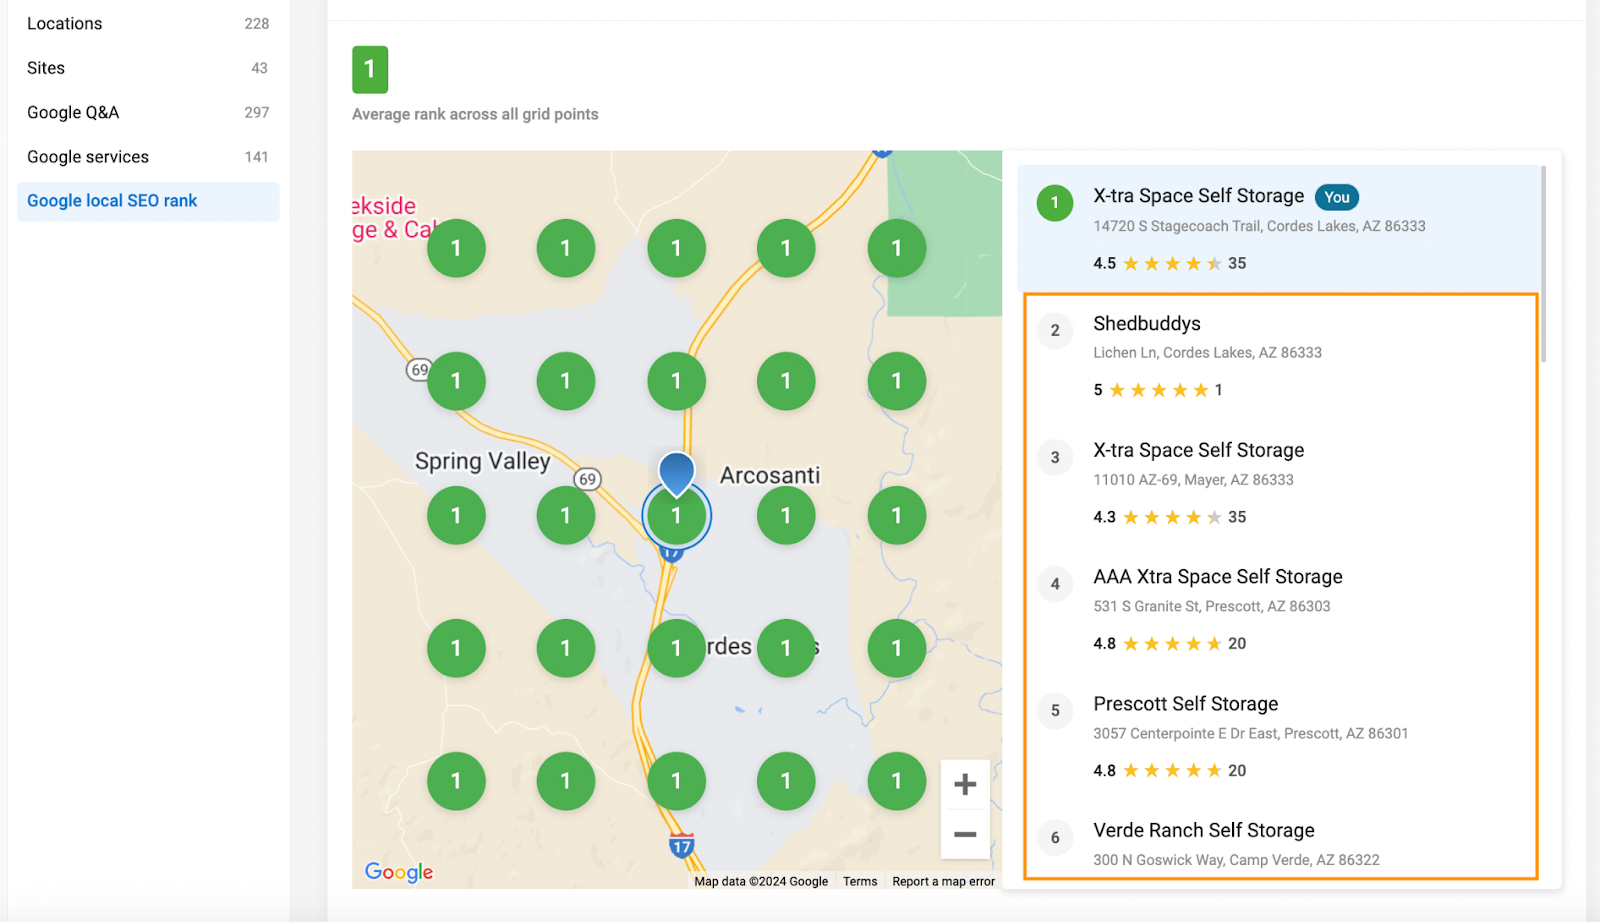The width and height of the screenshot is (1600, 922).
Task: Zoom in on the map
Action: click(965, 784)
